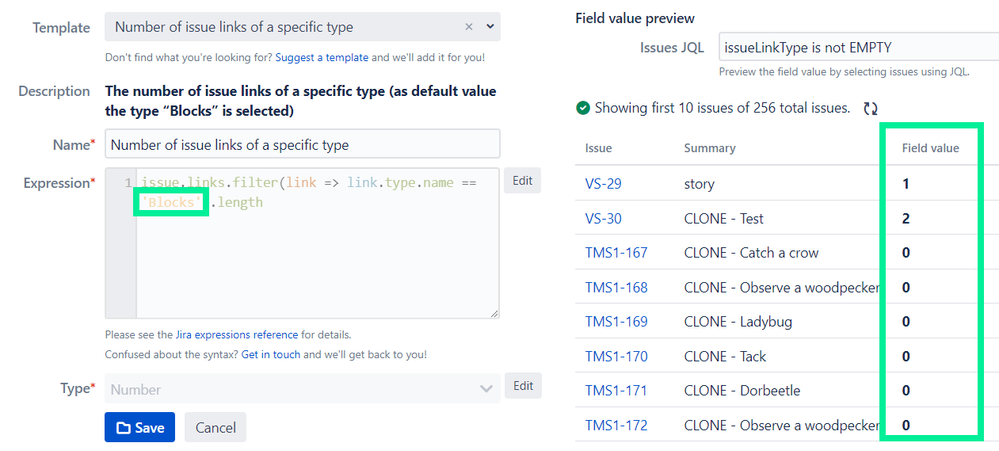Click the green success checkmark icon
Viewport: 999px width, 451px height.
coord(583,108)
